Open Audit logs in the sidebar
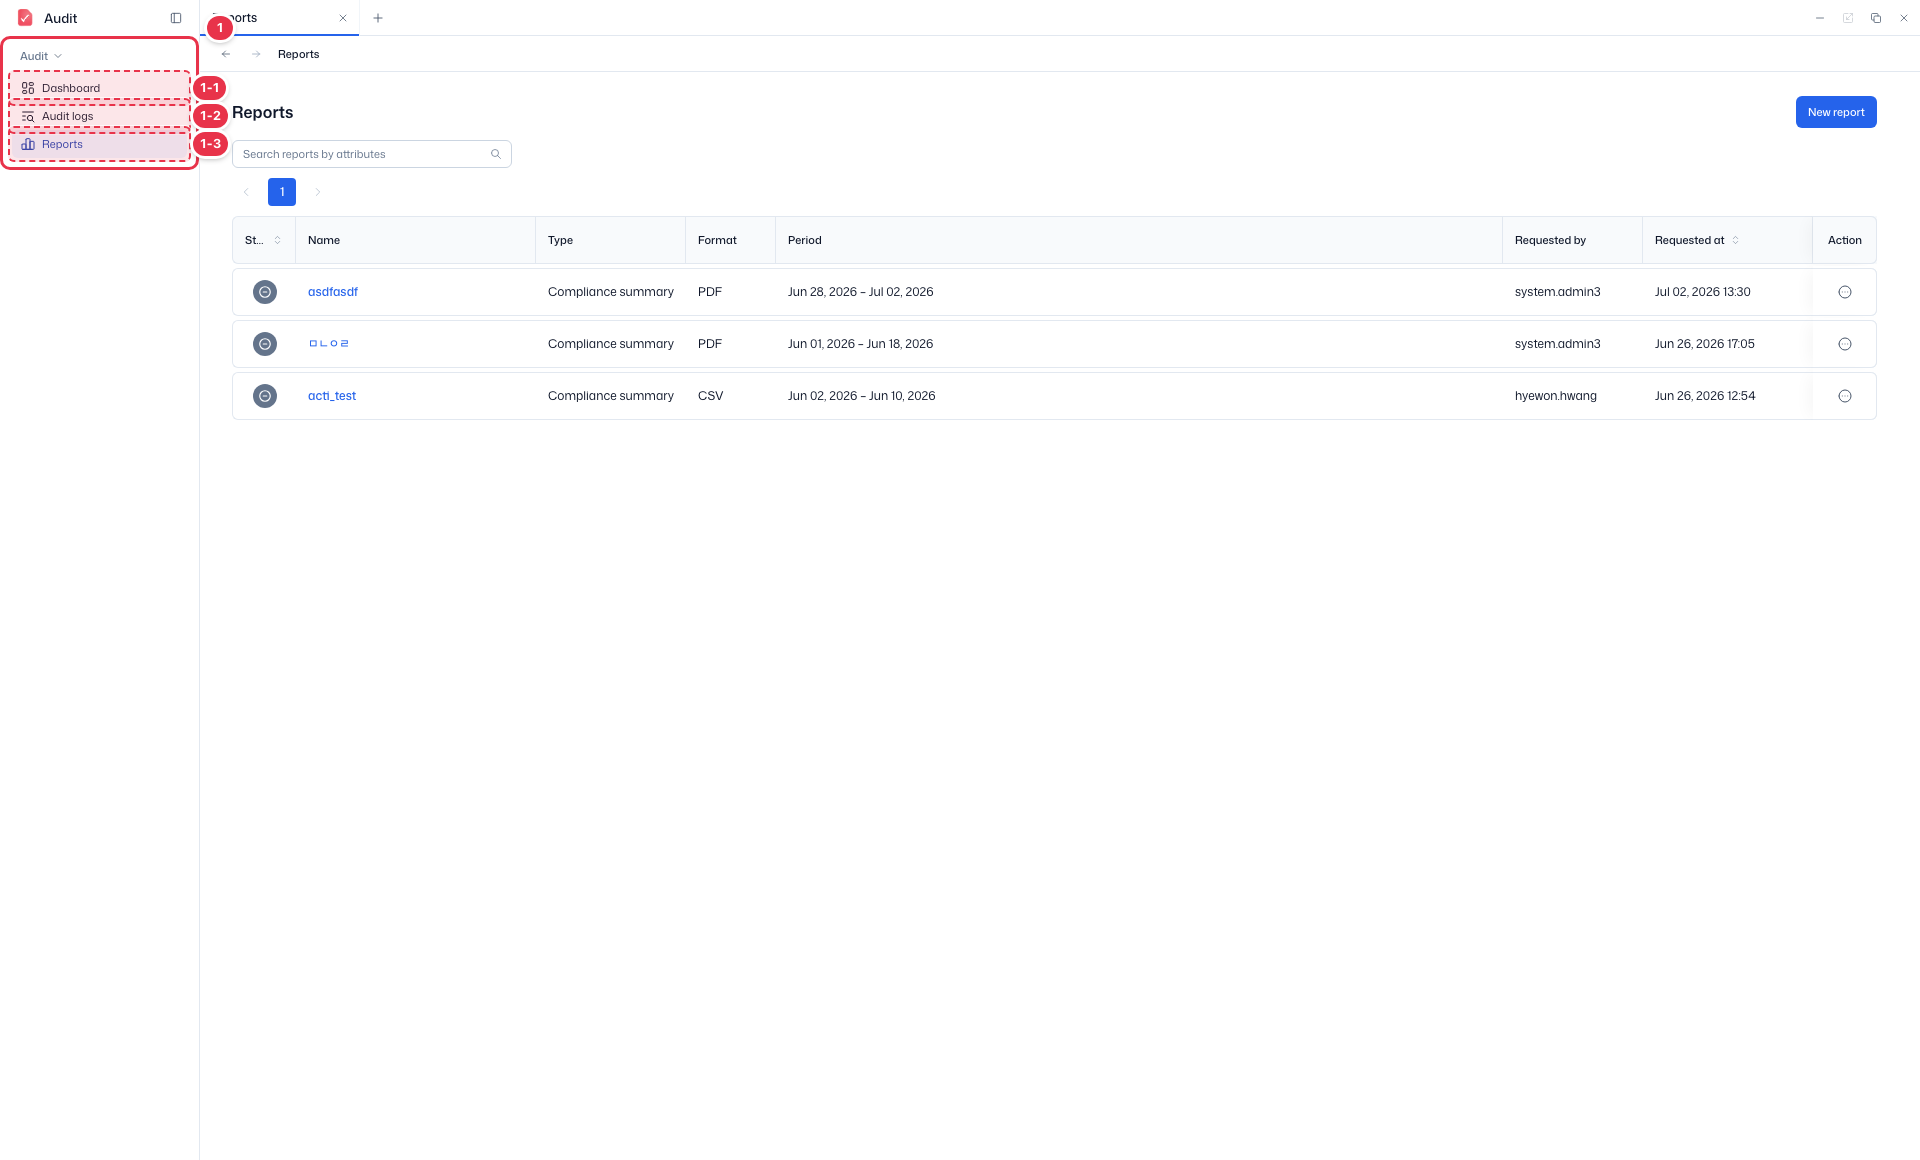1920x1160 pixels. click(100, 116)
